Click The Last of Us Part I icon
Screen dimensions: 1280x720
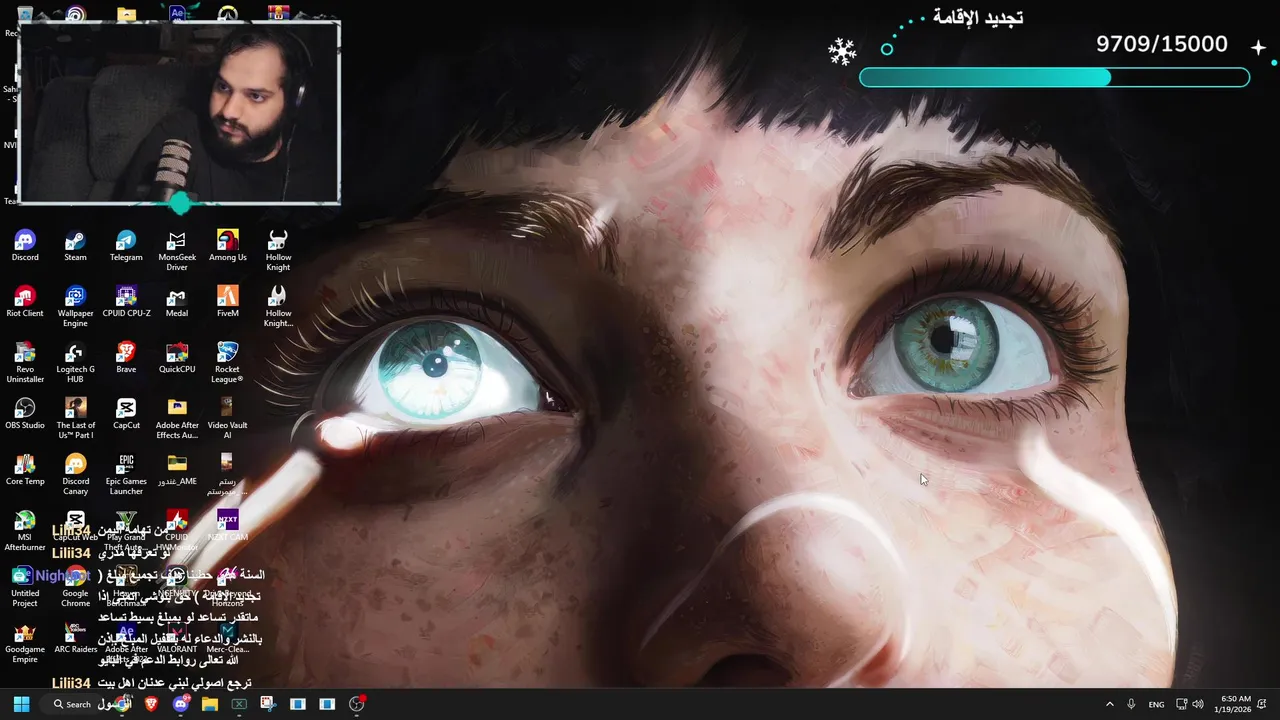point(75,419)
